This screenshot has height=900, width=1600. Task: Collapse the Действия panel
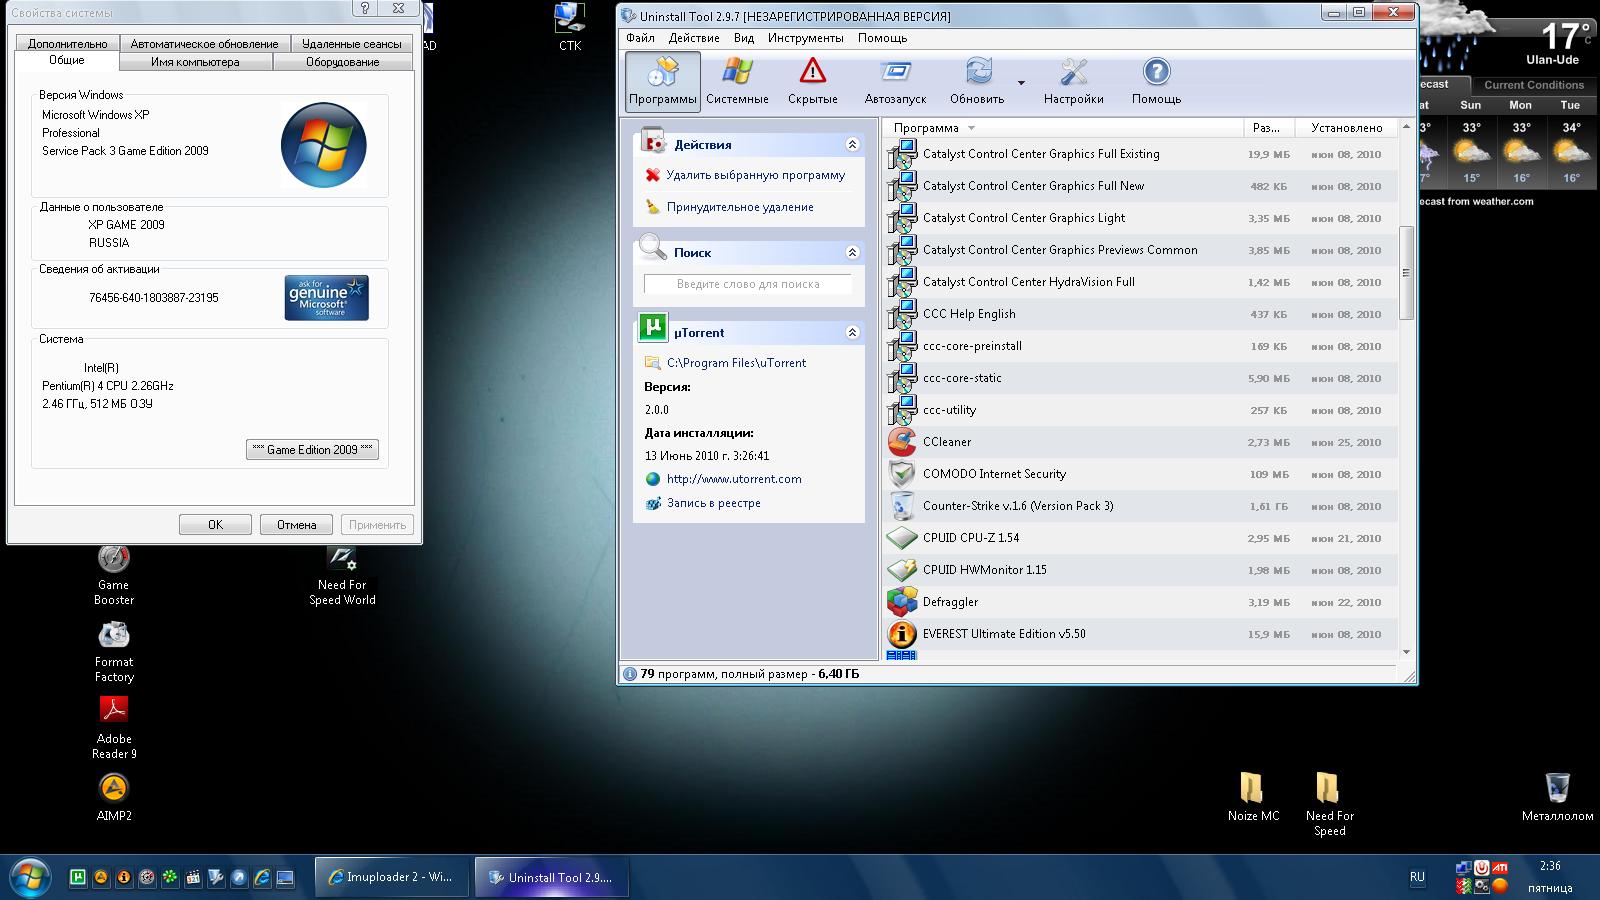[x=852, y=145]
